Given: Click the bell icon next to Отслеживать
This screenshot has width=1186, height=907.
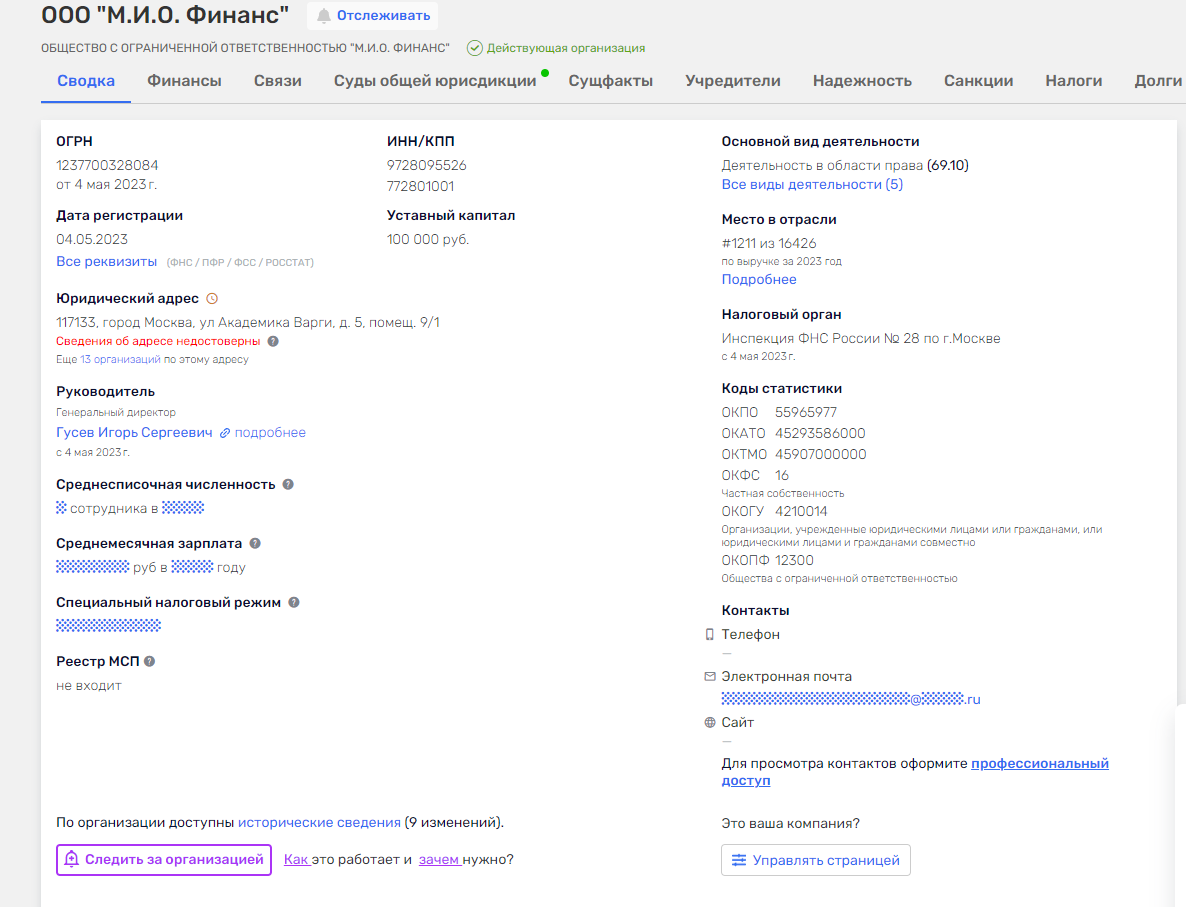Looking at the screenshot, I should tap(324, 16).
